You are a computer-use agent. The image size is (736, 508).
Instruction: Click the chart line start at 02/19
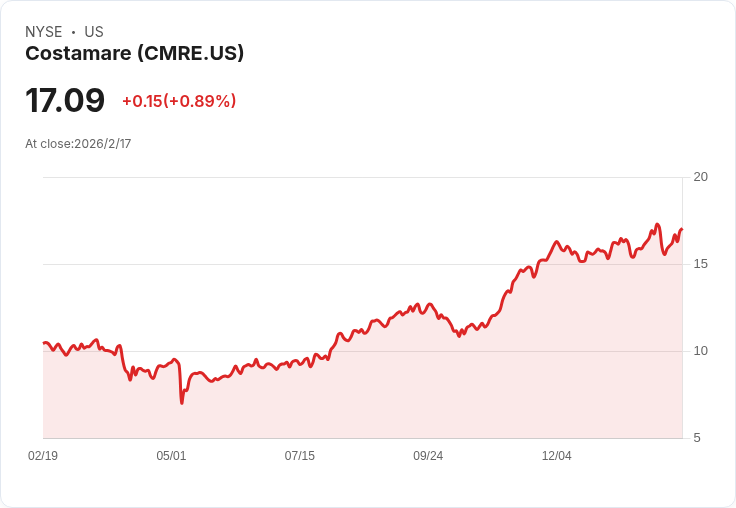[44, 343]
